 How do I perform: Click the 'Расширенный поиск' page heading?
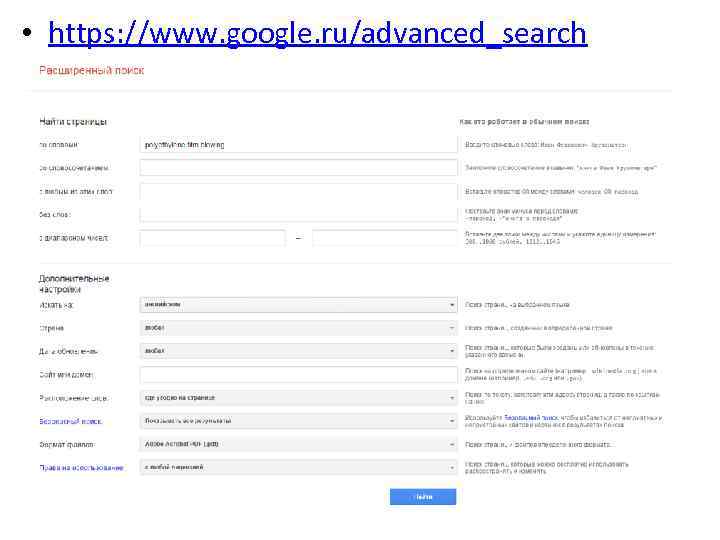coord(91,70)
